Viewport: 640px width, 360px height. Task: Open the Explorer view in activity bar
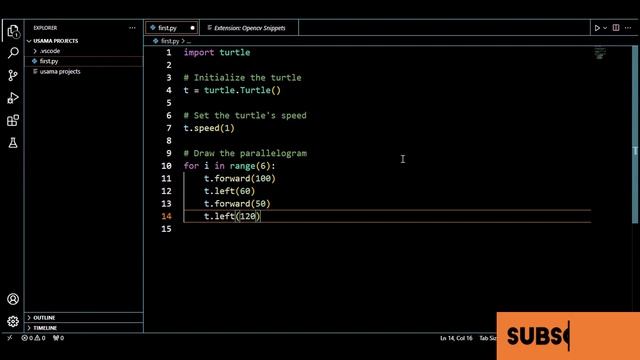coord(13,31)
